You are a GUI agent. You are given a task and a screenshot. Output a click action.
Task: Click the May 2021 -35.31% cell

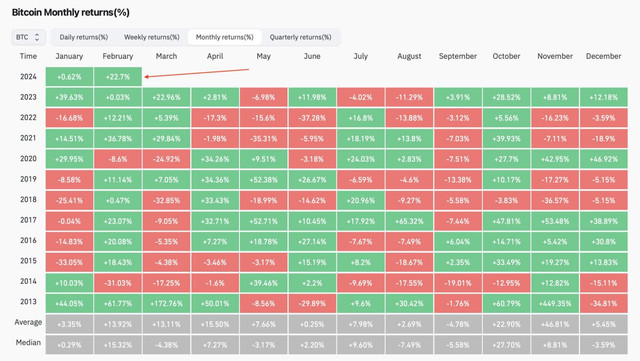tap(264, 138)
